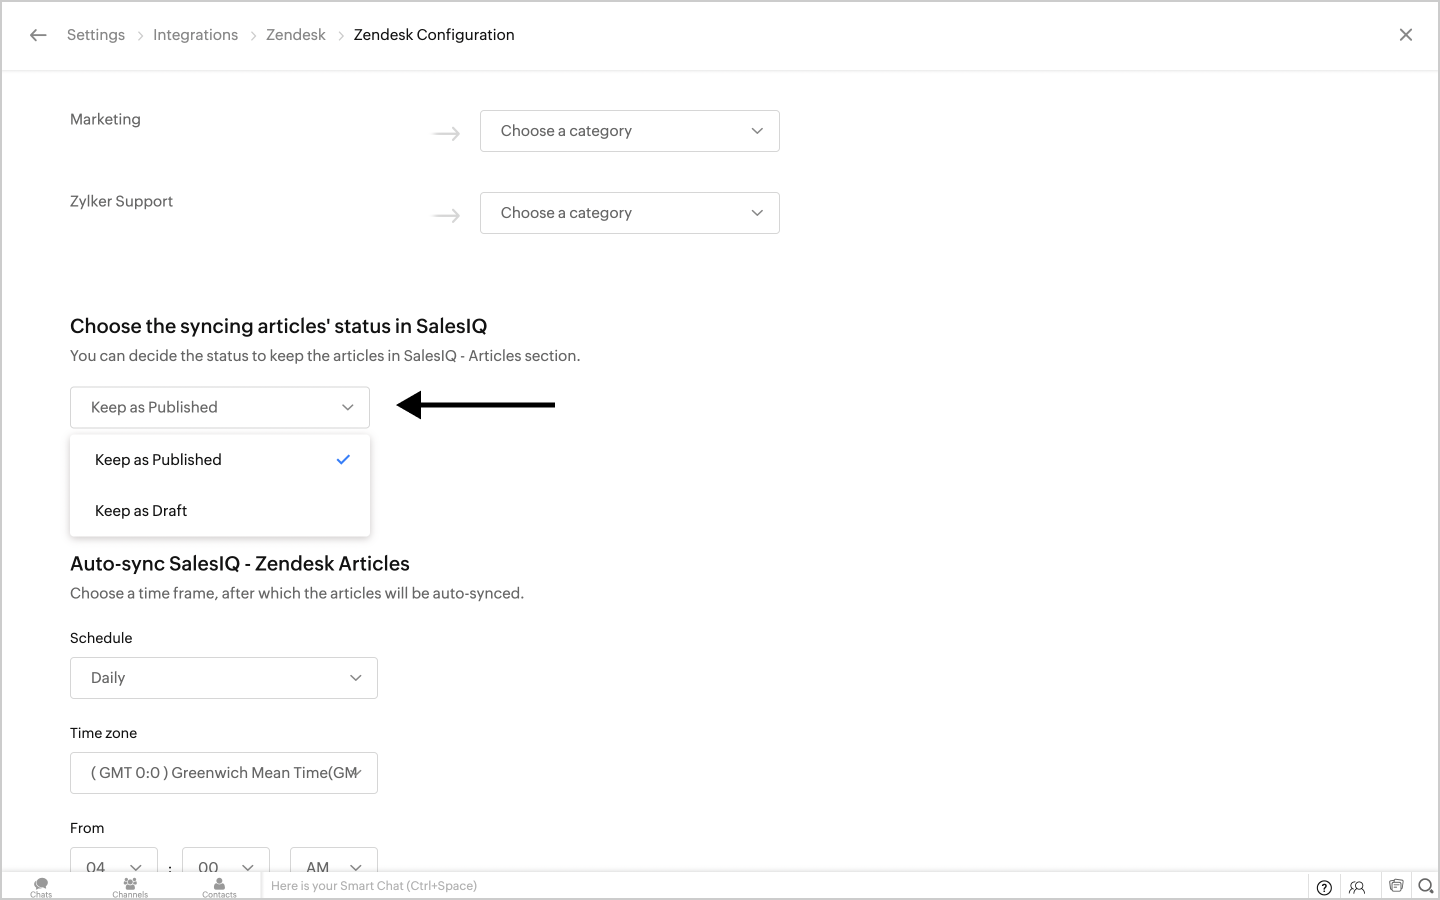The image size is (1440, 900).
Task: Click the Auto-sync SalesIQ - Zendesk Articles heading
Action: (240, 564)
